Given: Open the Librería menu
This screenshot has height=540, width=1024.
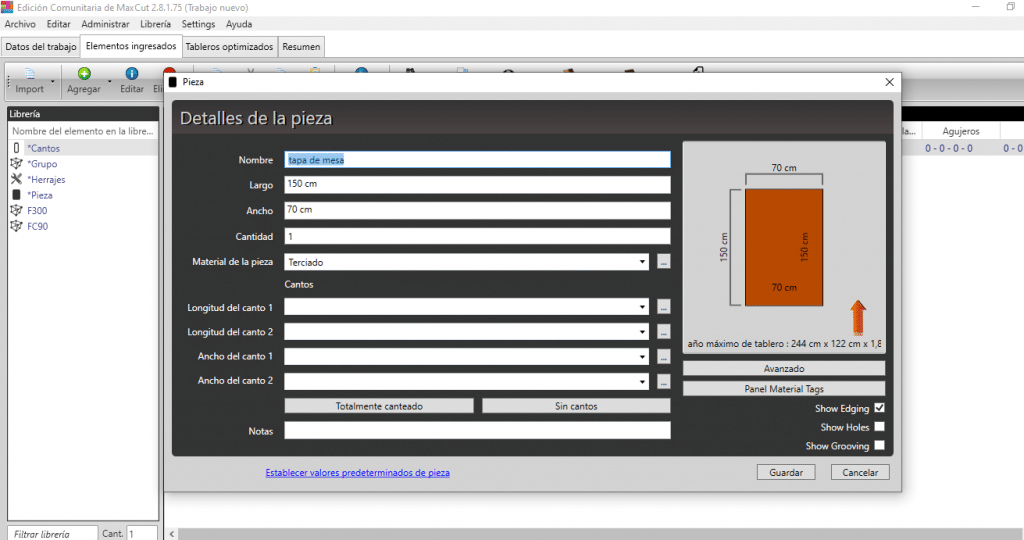Looking at the screenshot, I should [155, 24].
